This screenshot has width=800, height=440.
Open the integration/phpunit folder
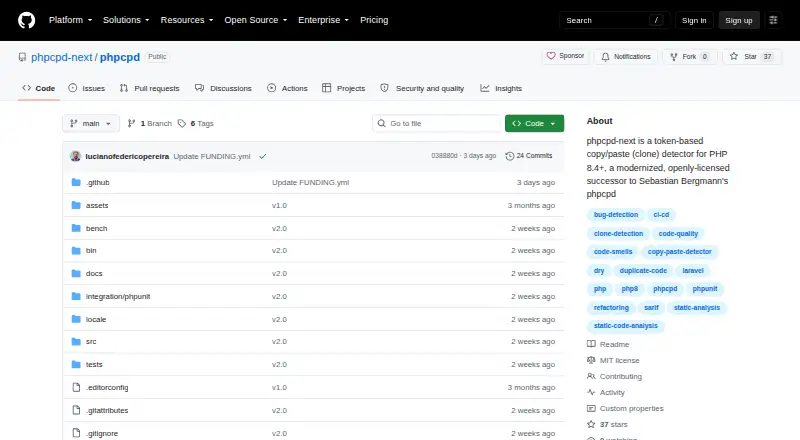tap(118, 297)
